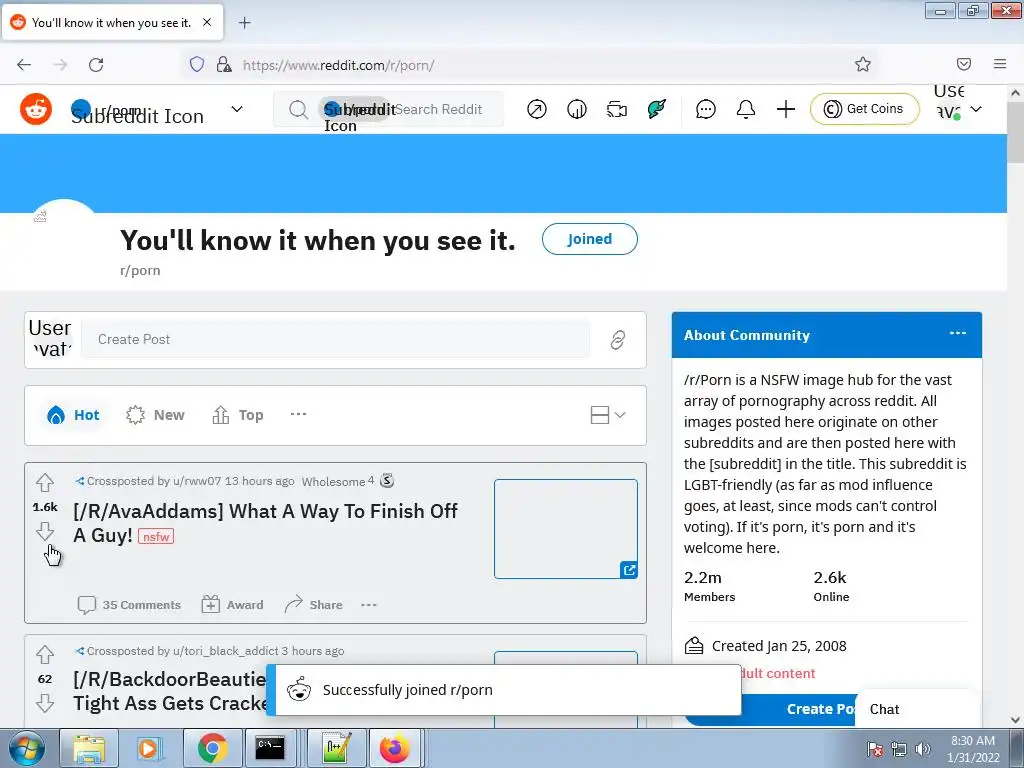The image size is (1024, 768).
Task: Click the link icon in Create Post box
Action: pyautogui.click(x=618, y=340)
